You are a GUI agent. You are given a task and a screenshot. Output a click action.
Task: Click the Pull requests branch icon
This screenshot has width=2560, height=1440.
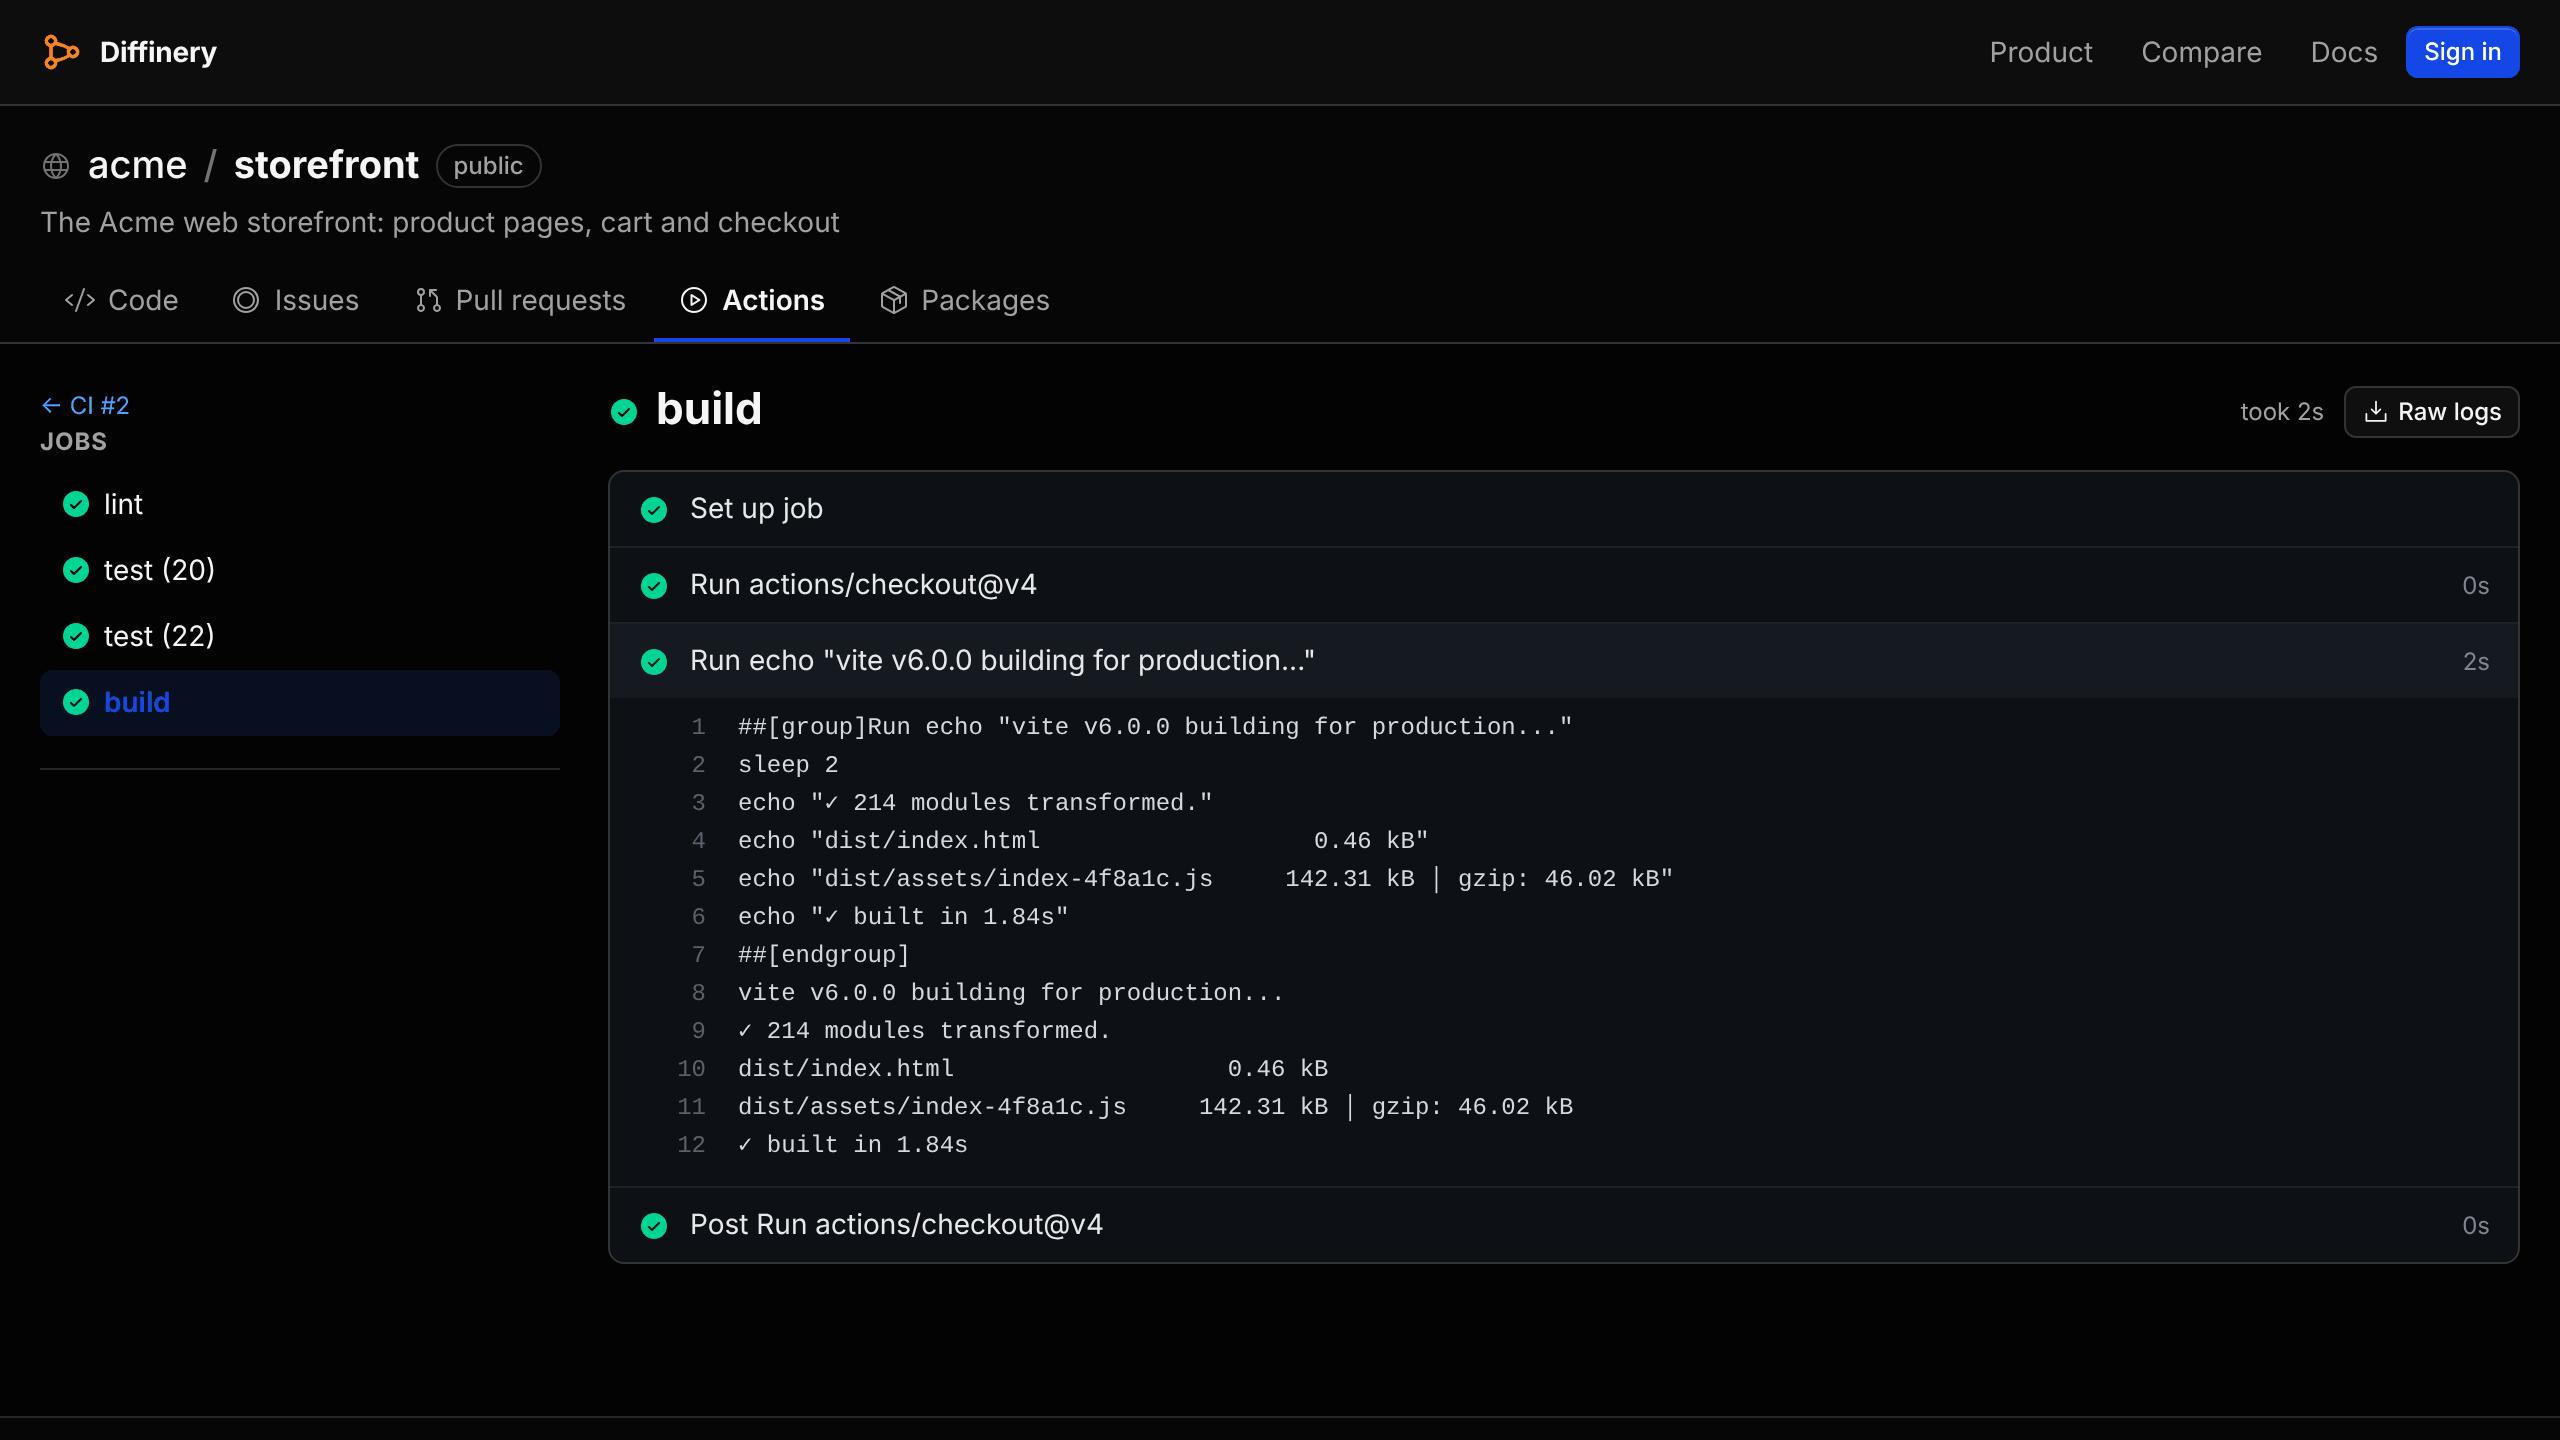(428, 300)
